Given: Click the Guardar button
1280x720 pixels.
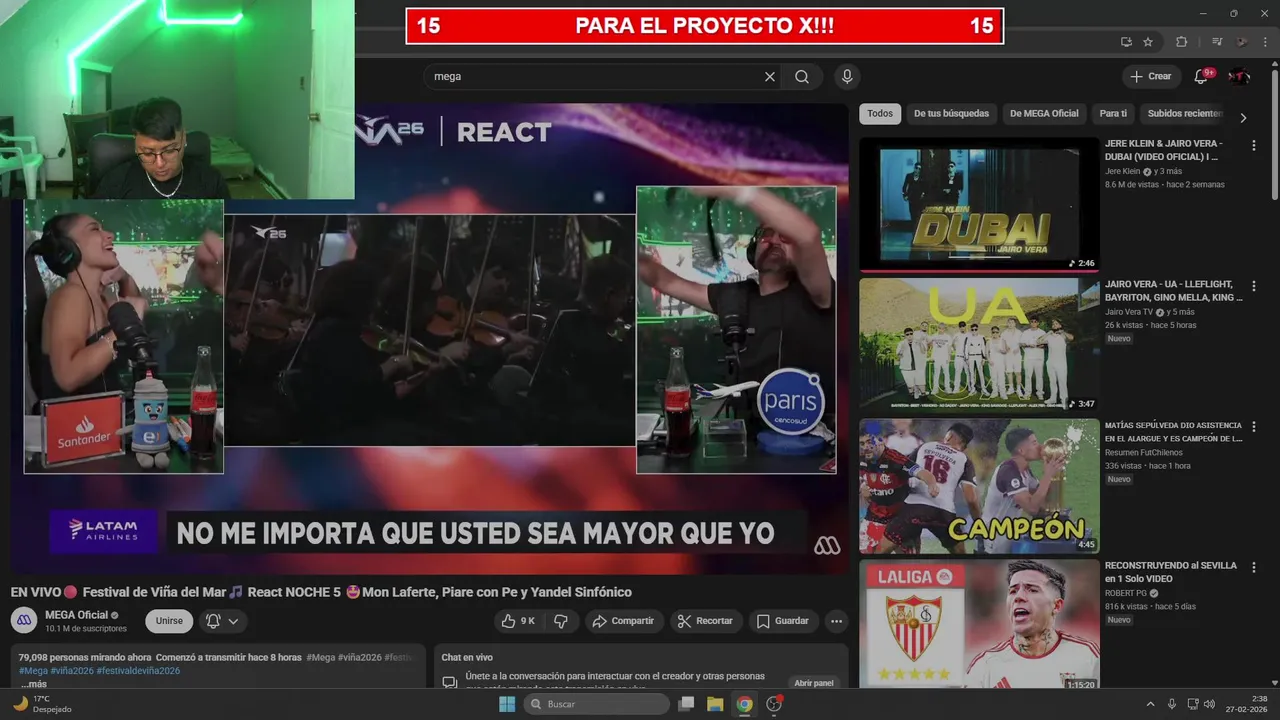Looking at the screenshot, I should tap(783, 621).
